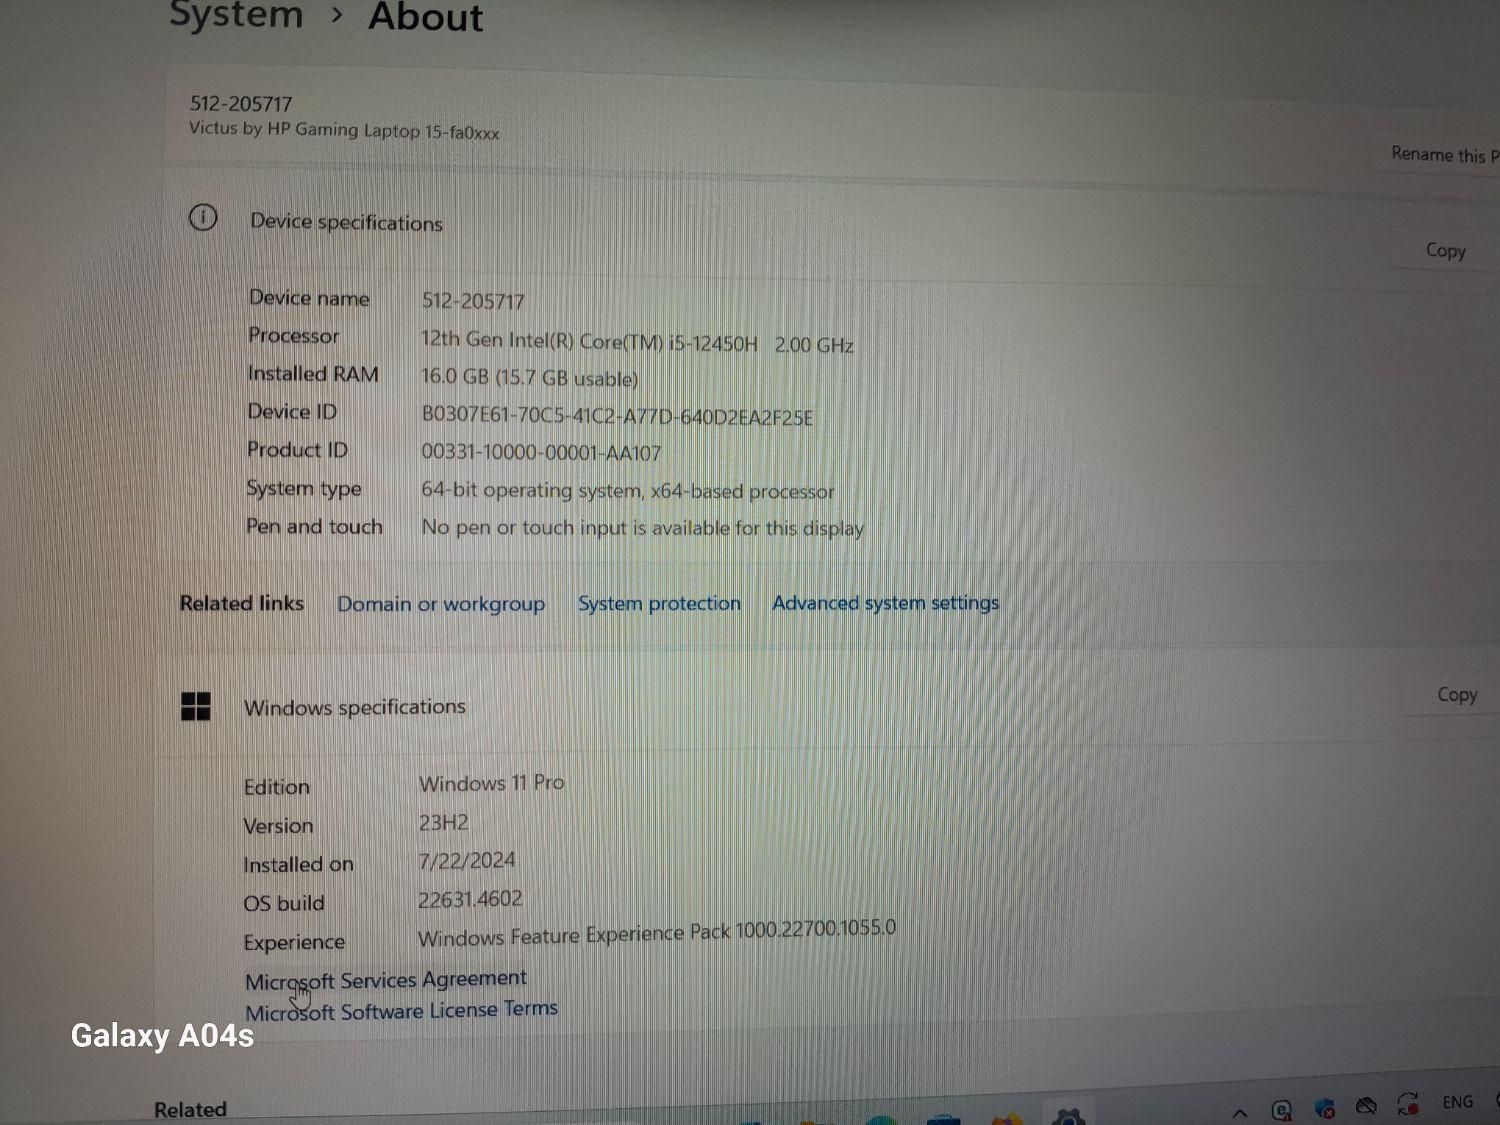
Task: Click the Installed RAM label
Action: click(x=313, y=374)
